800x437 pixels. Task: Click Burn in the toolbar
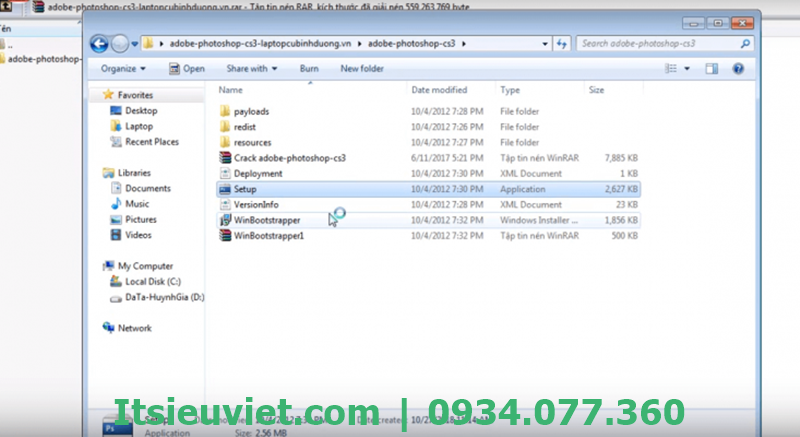tap(309, 68)
